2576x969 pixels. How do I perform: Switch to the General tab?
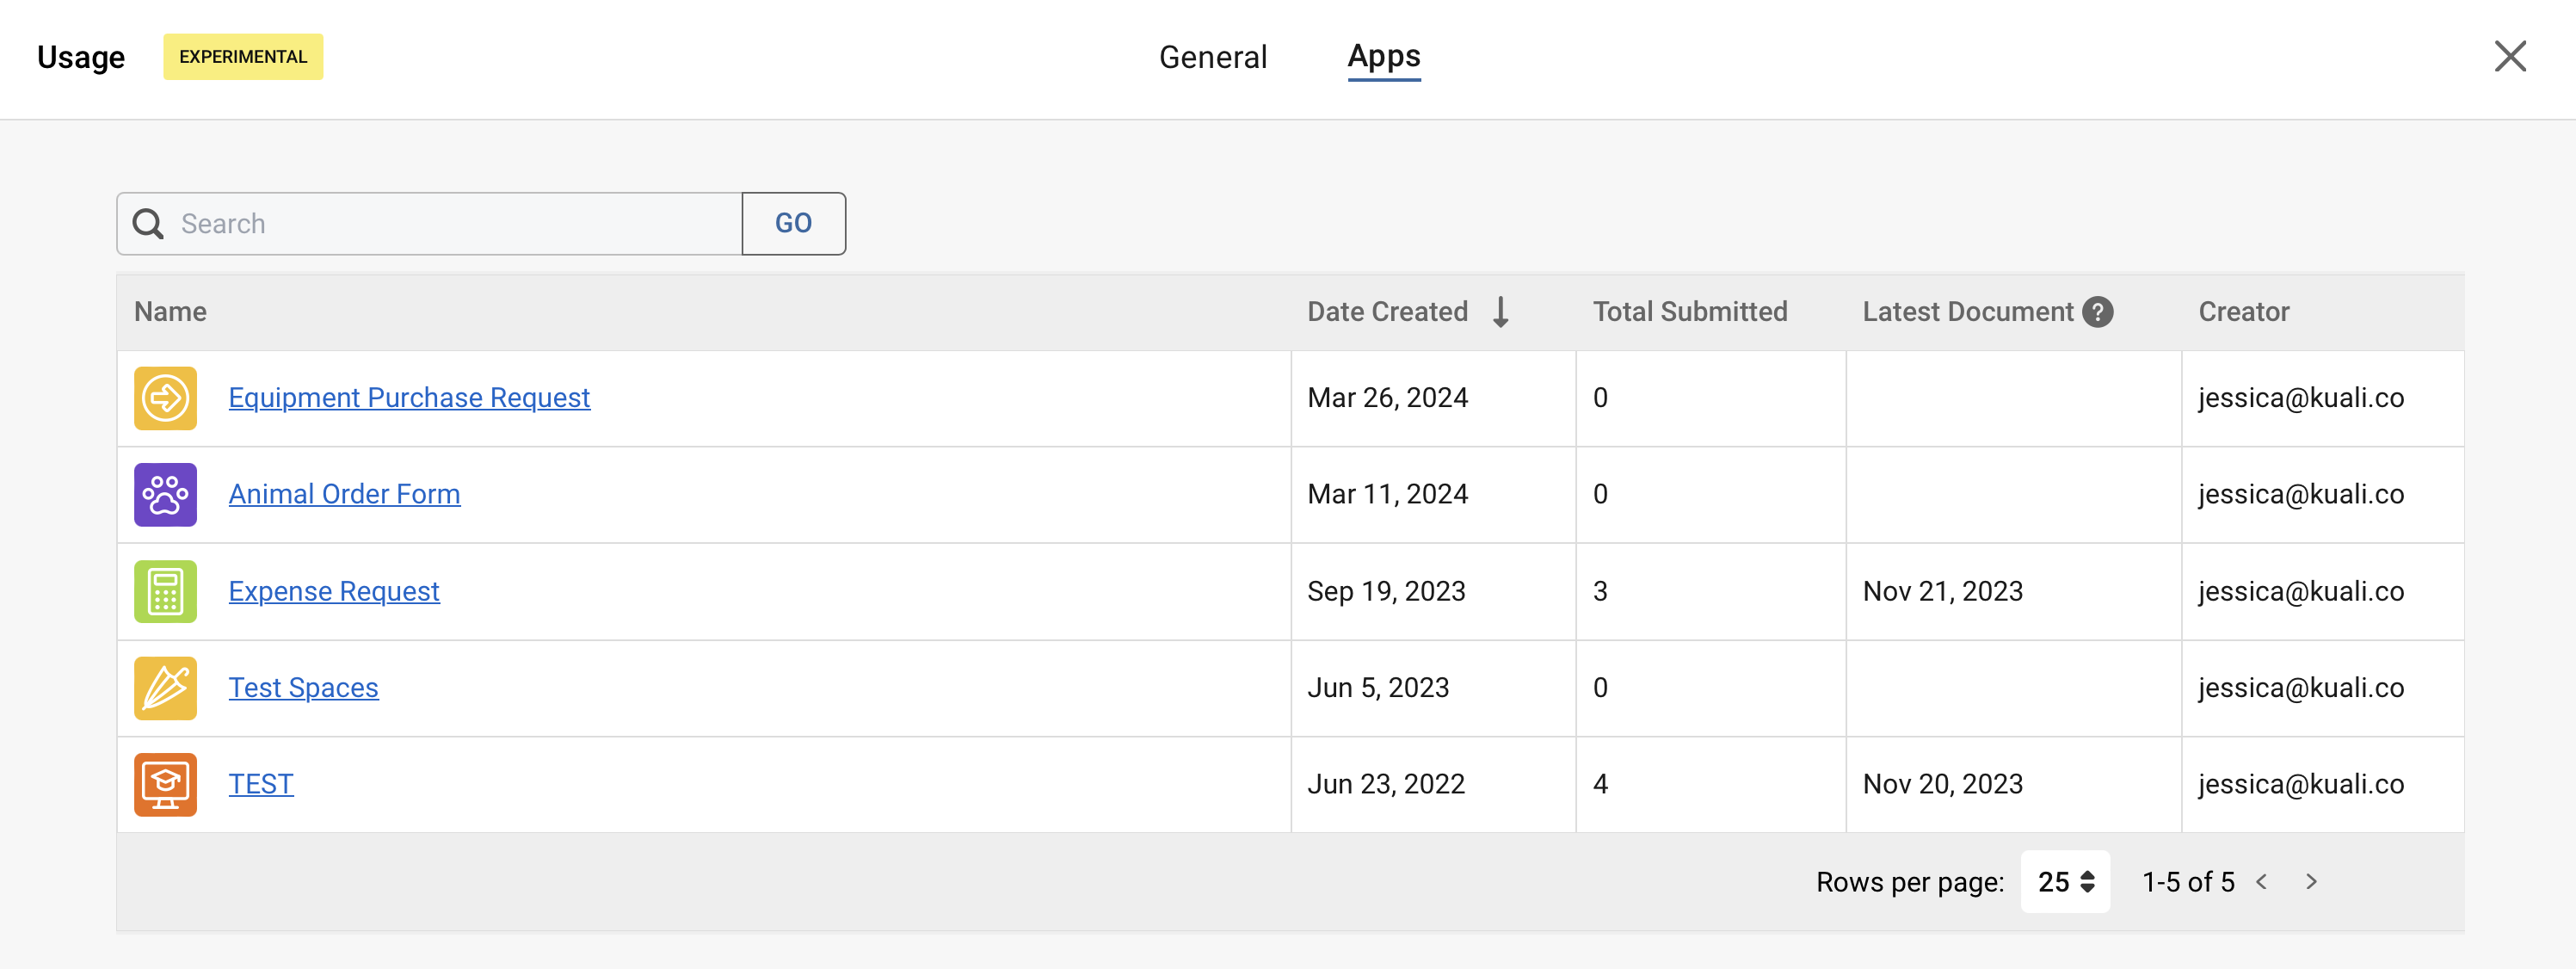coord(1213,57)
